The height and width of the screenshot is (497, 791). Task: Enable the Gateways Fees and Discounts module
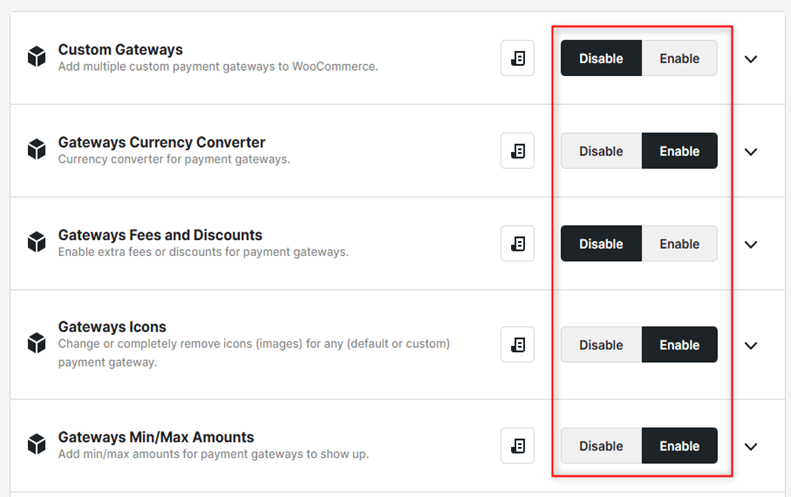pos(680,244)
